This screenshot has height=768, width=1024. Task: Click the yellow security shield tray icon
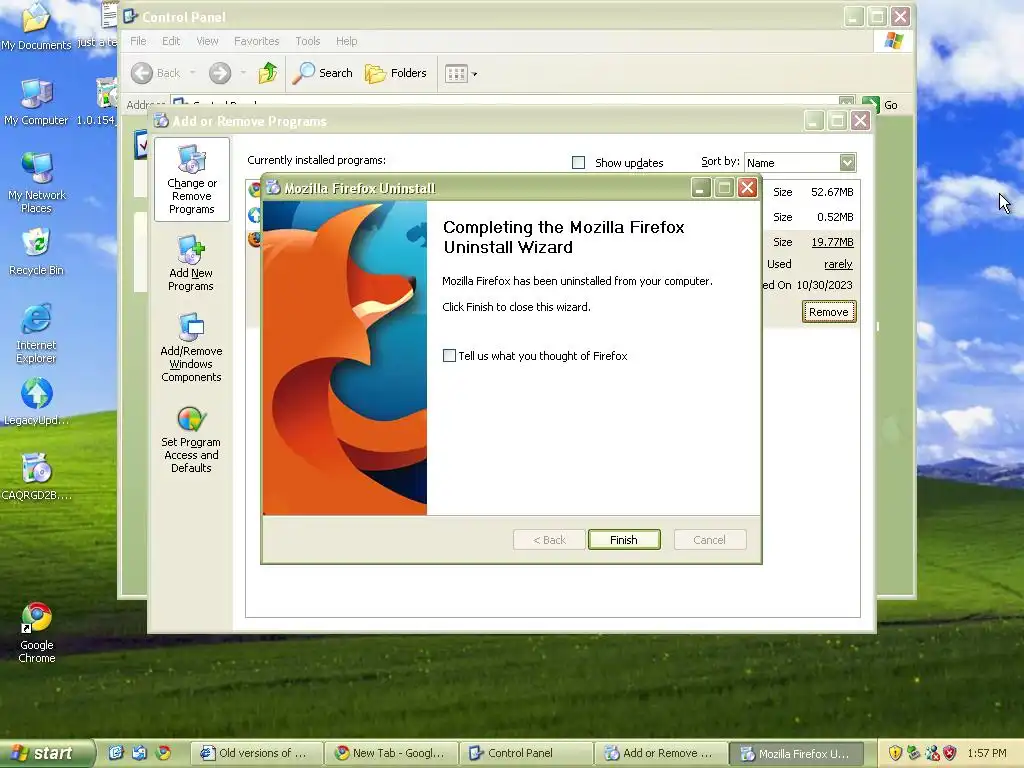[x=895, y=753]
